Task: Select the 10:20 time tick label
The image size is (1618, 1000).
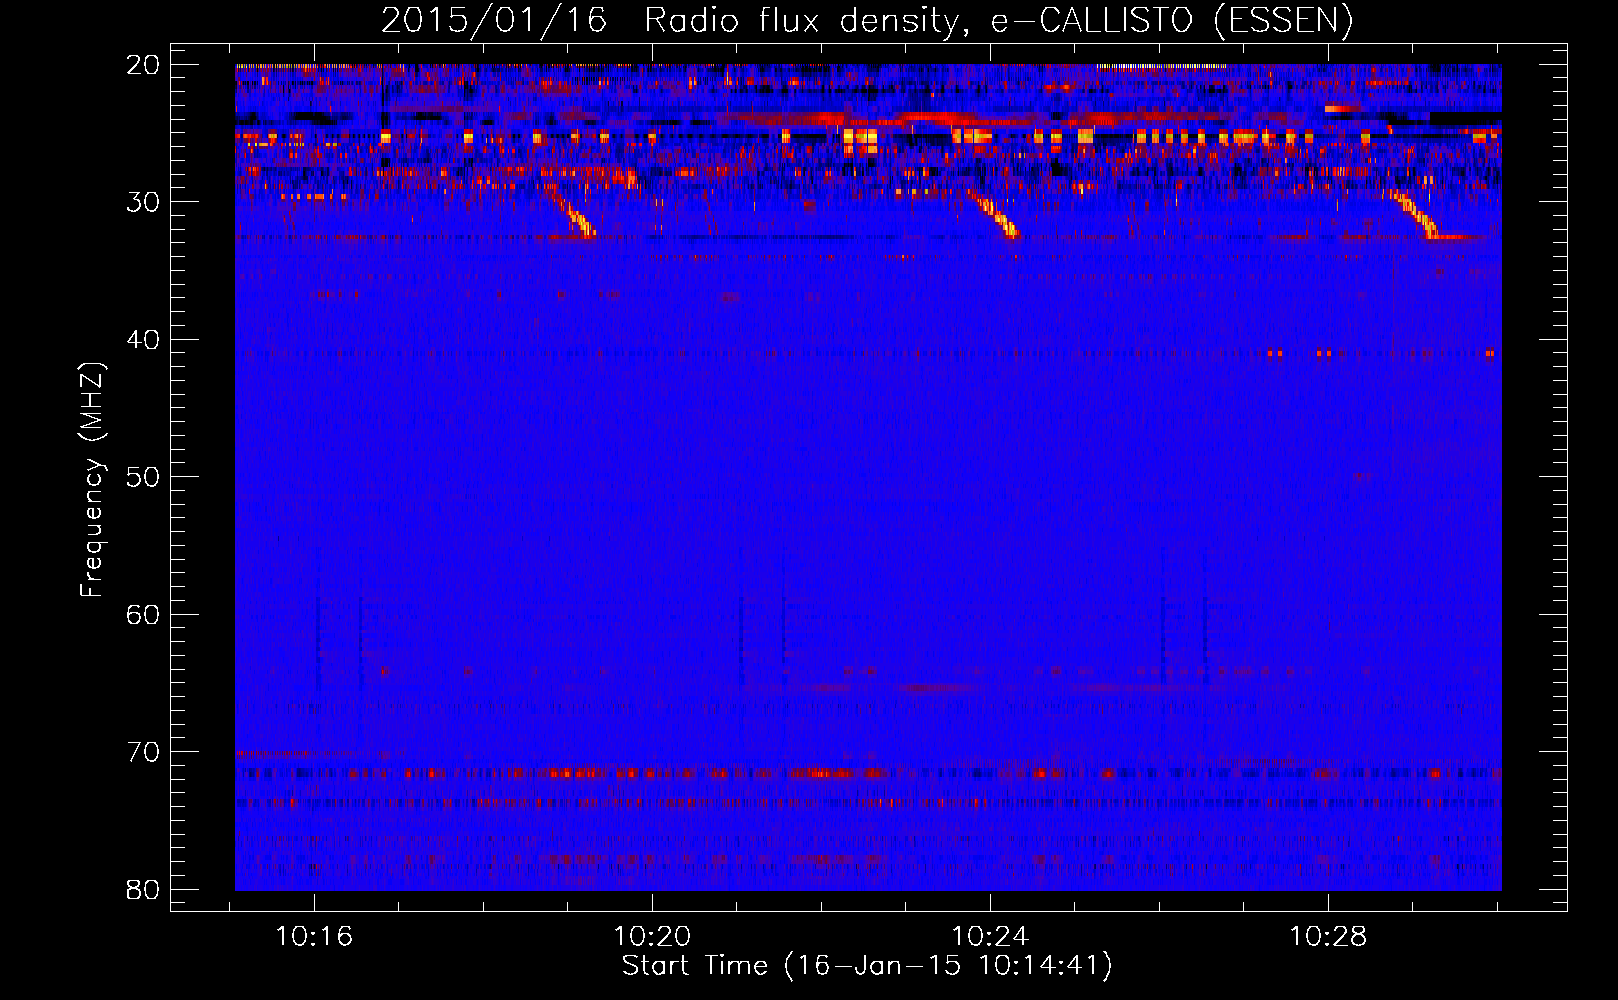Action: coord(653,937)
